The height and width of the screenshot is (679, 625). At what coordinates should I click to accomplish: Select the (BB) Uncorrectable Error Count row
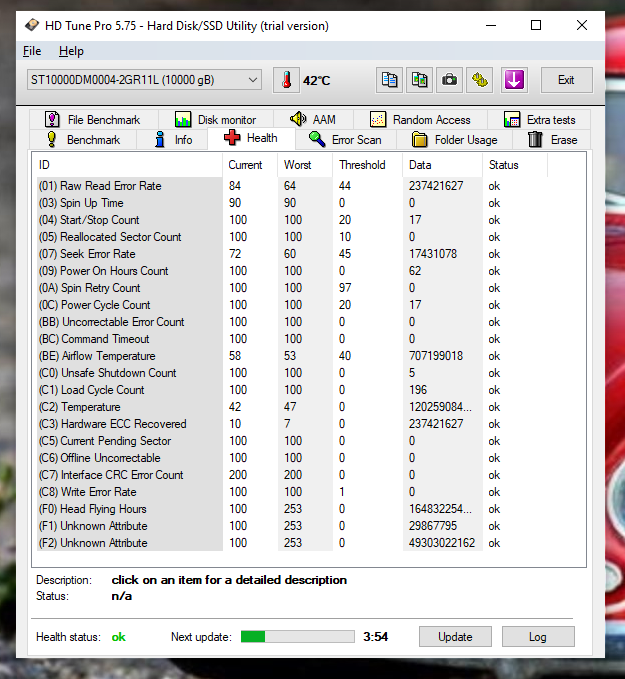pyautogui.click(x=291, y=322)
